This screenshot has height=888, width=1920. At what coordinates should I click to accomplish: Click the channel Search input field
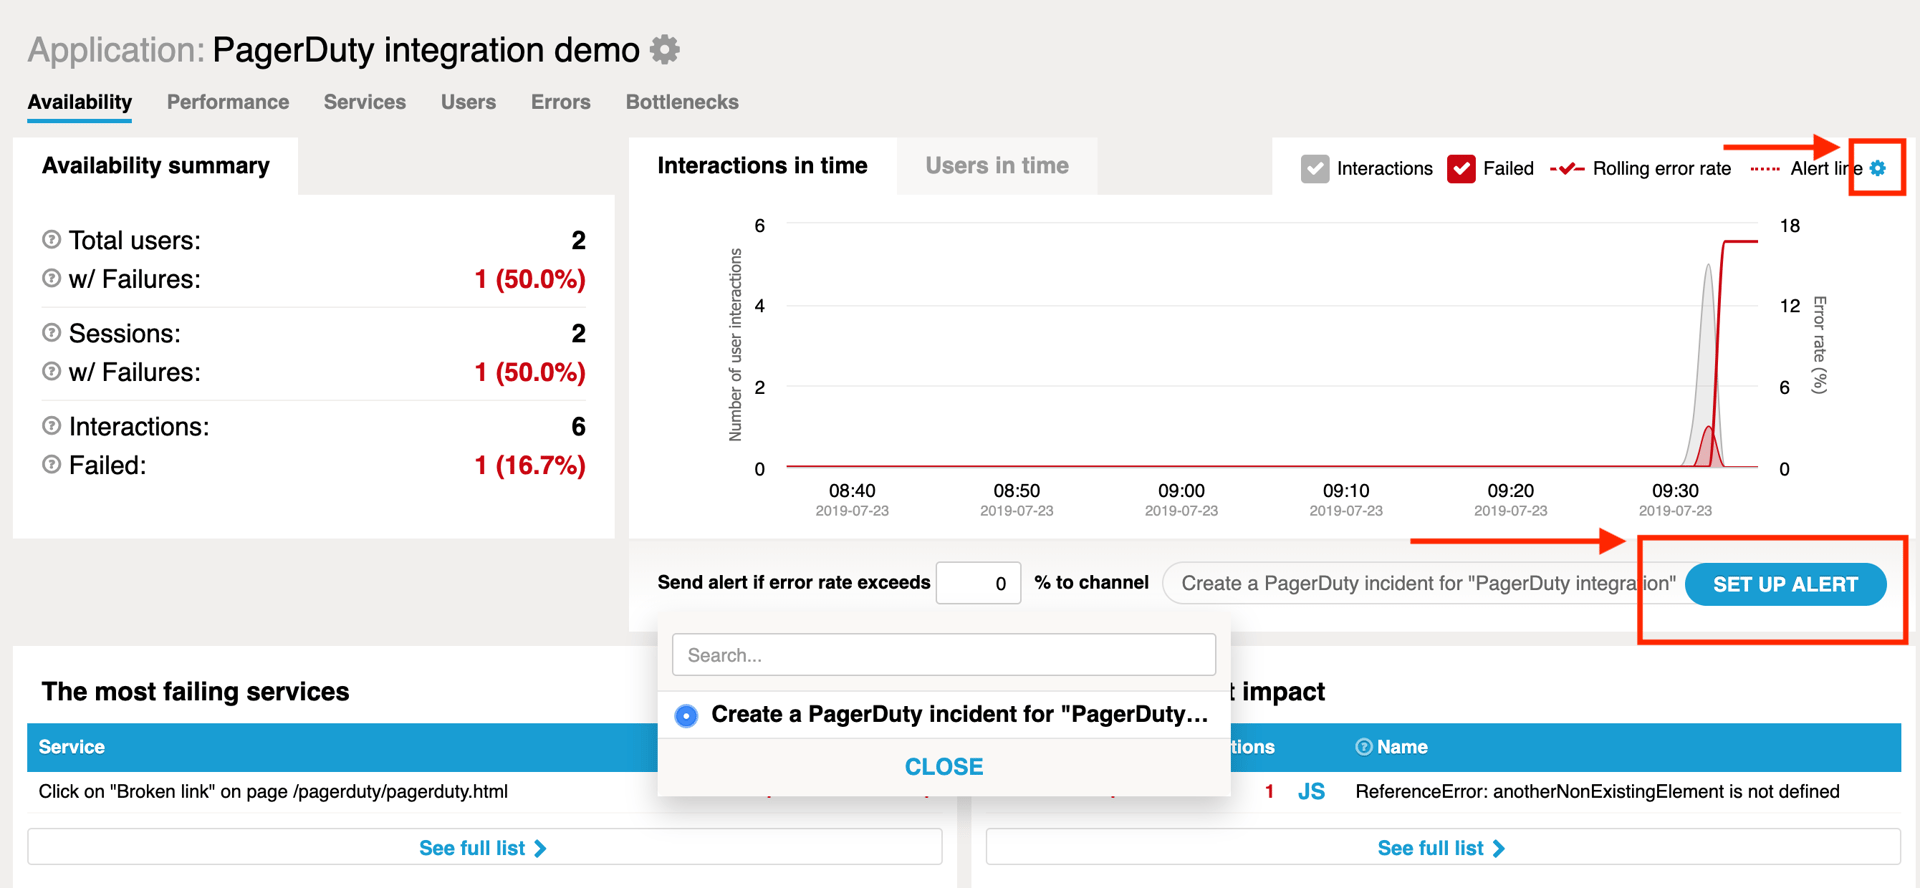pyautogui.click(x=943, y=655)
